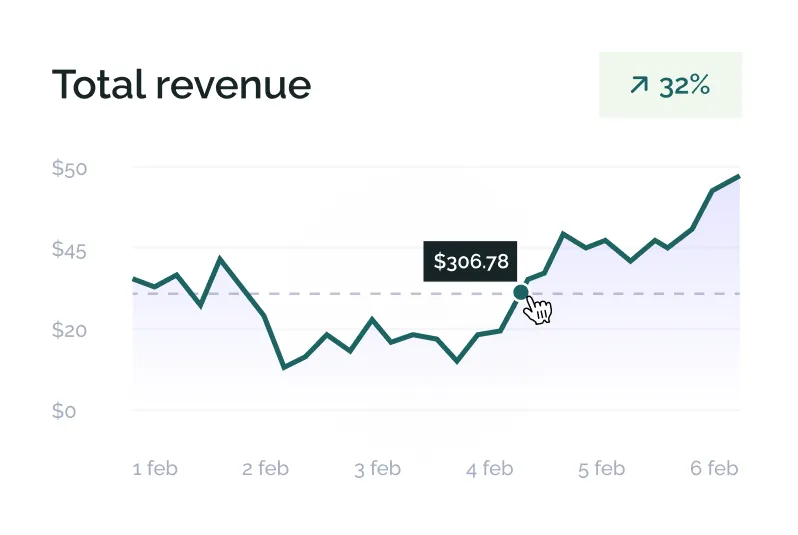The image size is (798, 535).
Task: Select the 1 feb date label
Action: point(155,468)
